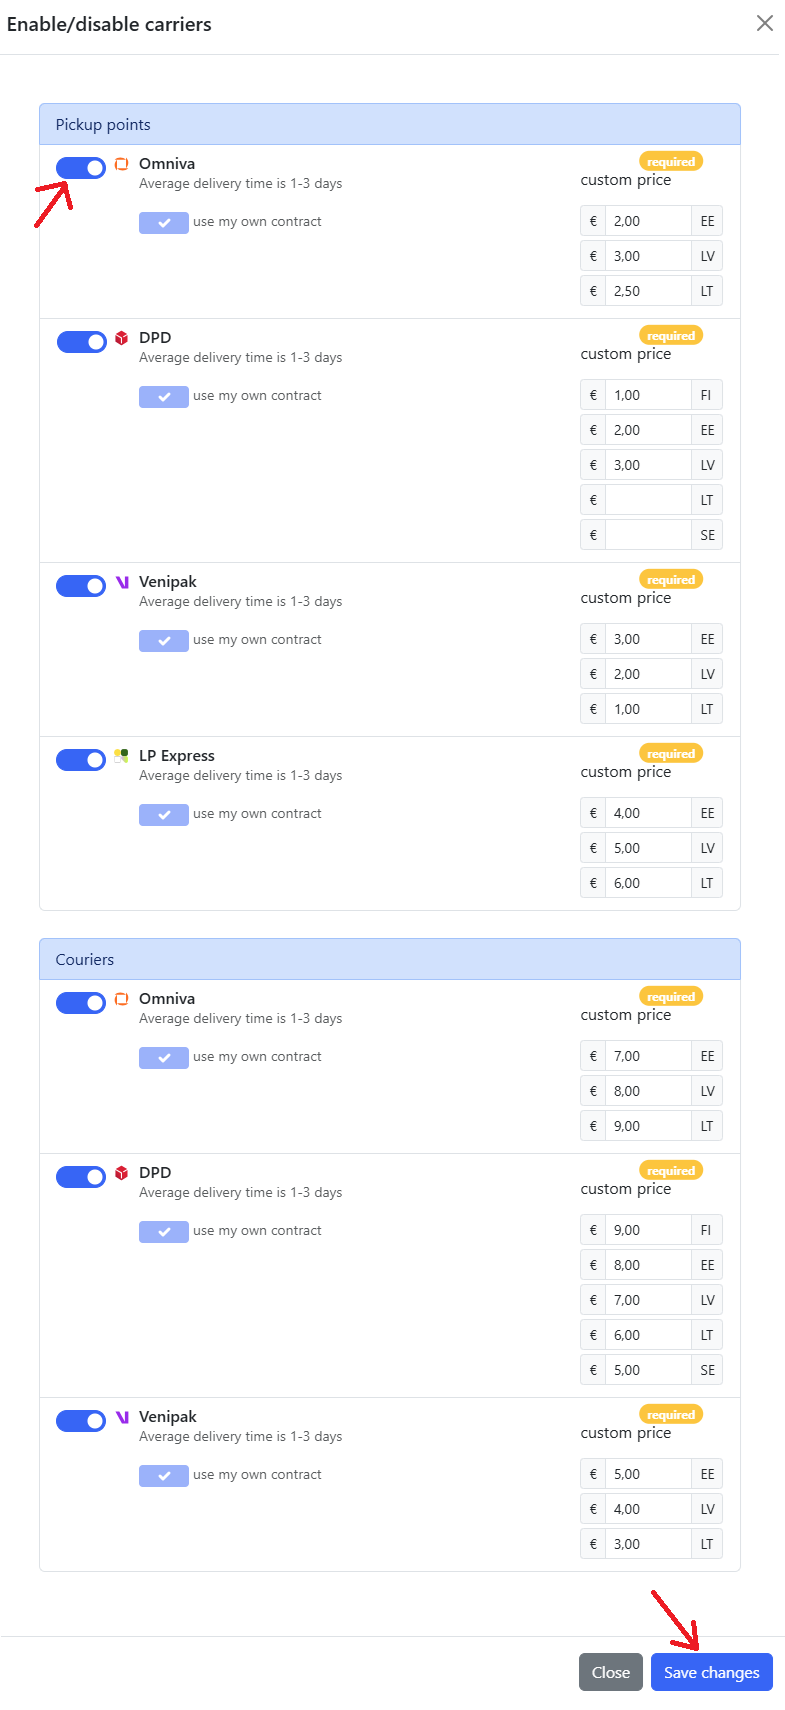Click the DPD logo under Couriers
This screenshot has width=785, height=1710.
point(122,1173)
